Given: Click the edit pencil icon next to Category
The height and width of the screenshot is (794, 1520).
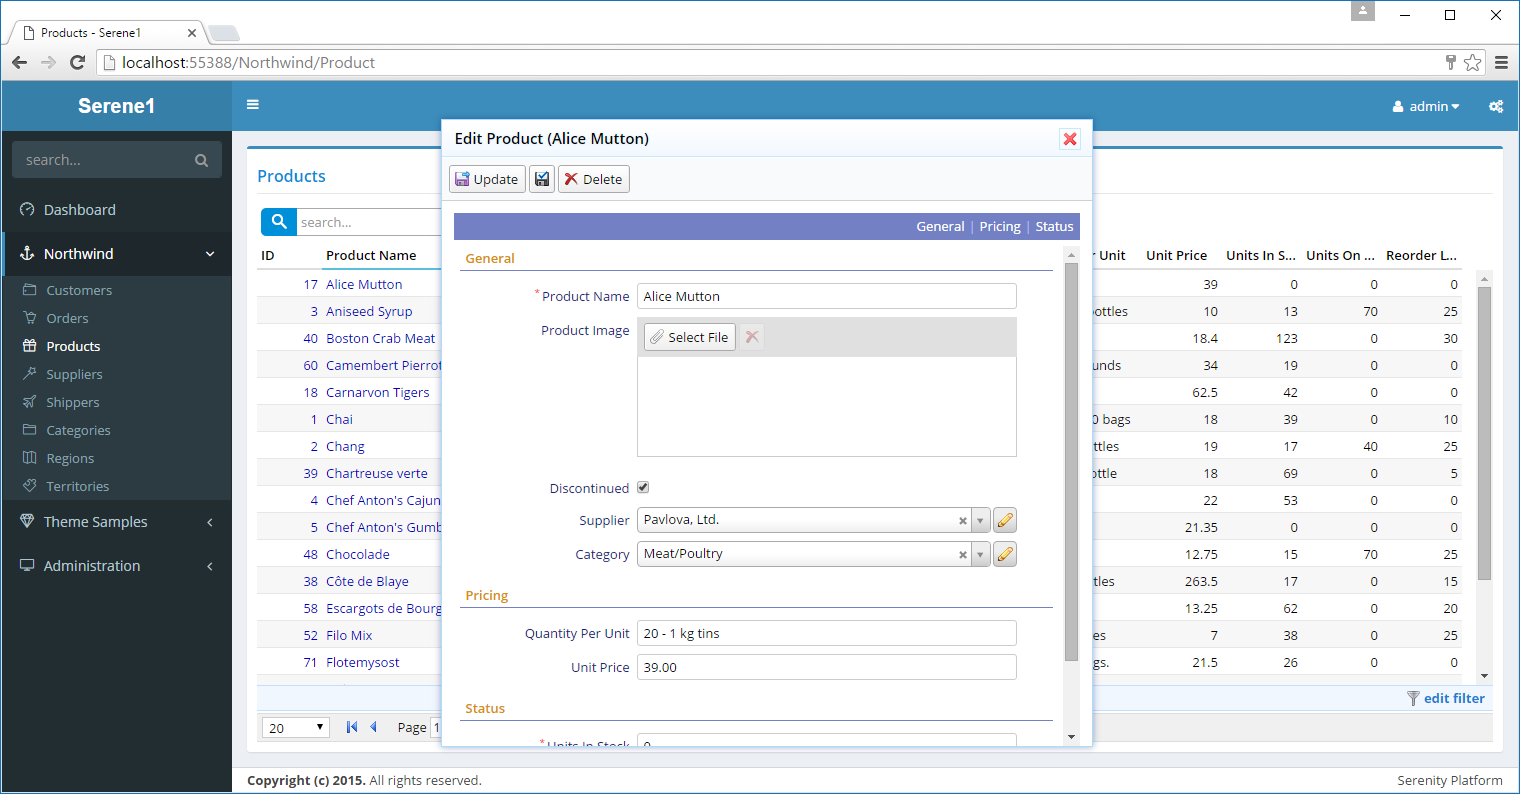Looking at the screenshot, I should point(1005,554).
